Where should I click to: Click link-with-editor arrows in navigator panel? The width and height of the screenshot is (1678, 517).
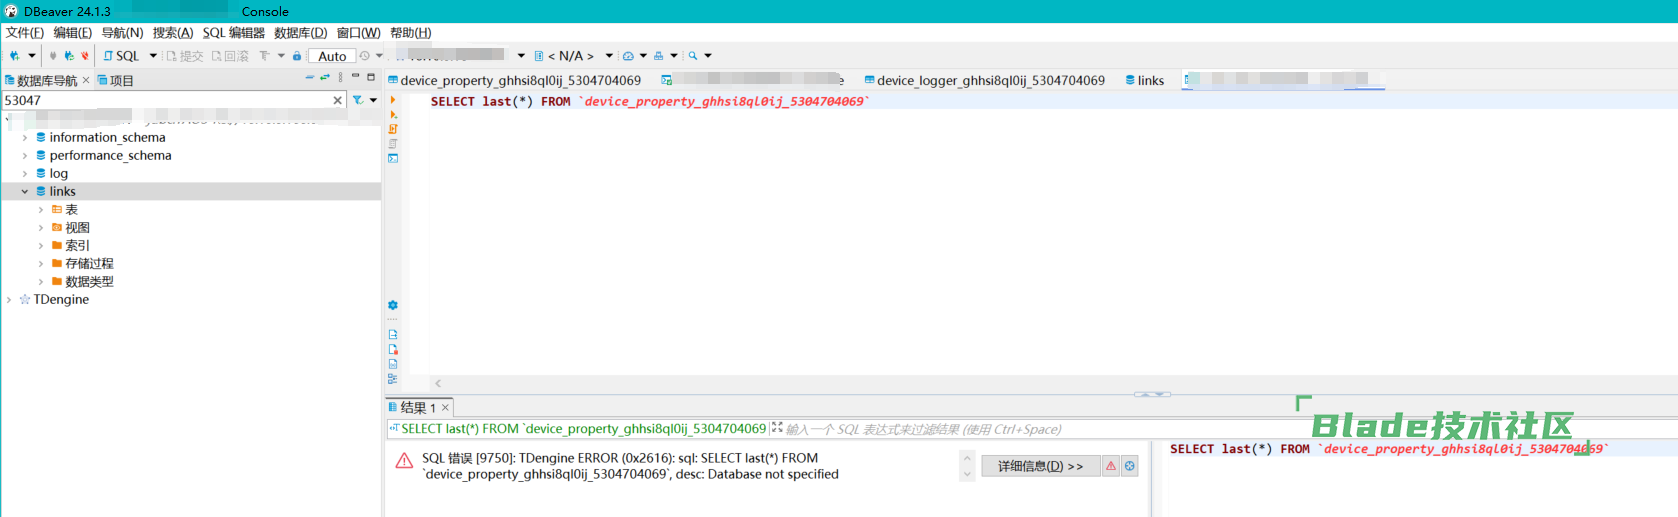(x=324, y=78)
